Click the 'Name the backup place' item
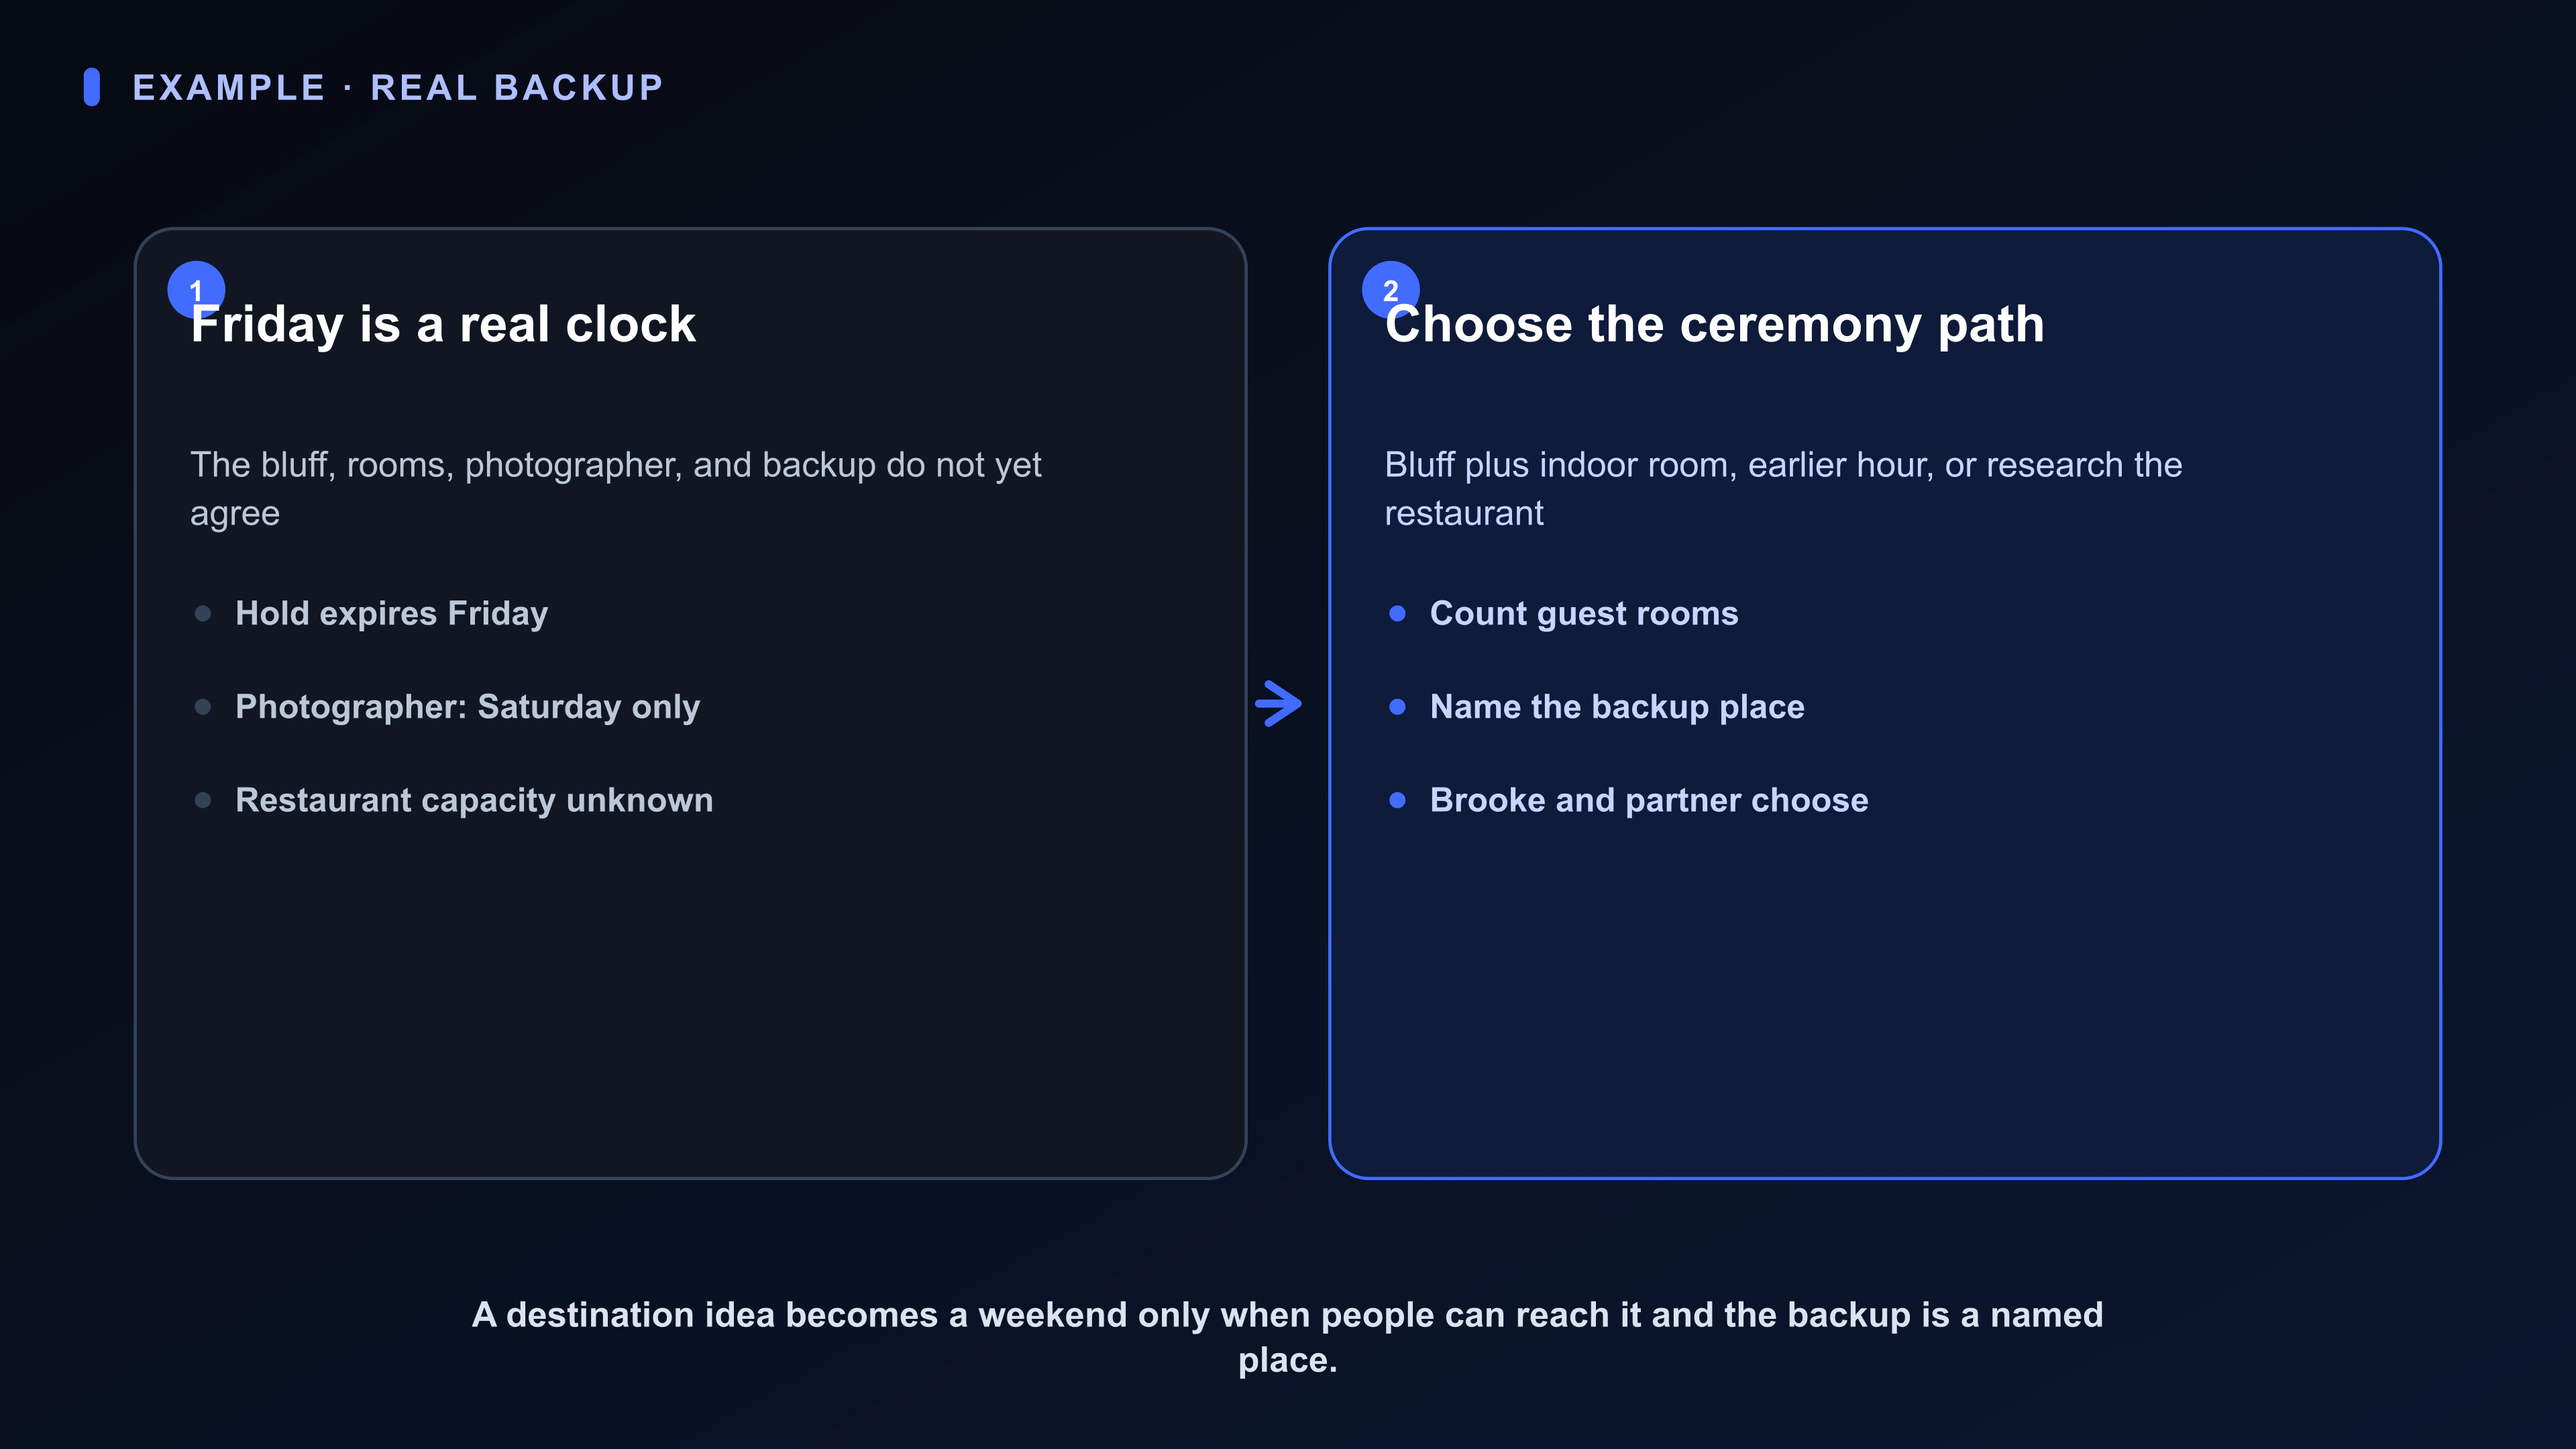The height and width of the screenshot is (1449, 2576). tap(1617, 707)
